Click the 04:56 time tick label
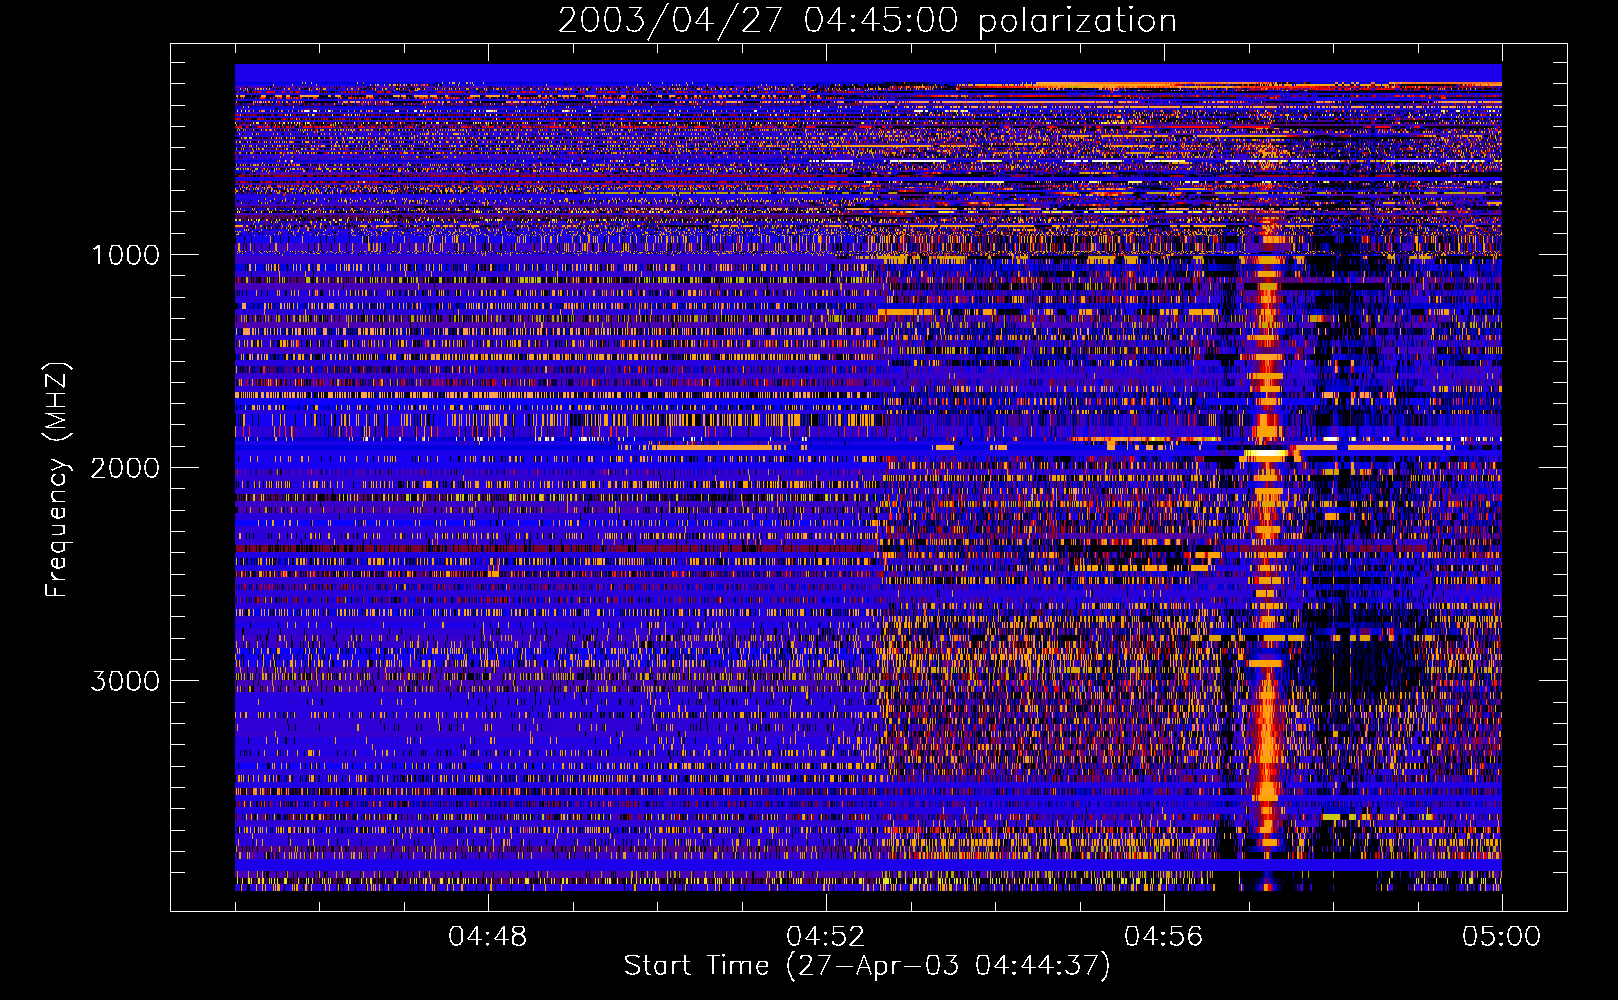This screenshot has width=1618, height=1000. [x=1164, y=937]
